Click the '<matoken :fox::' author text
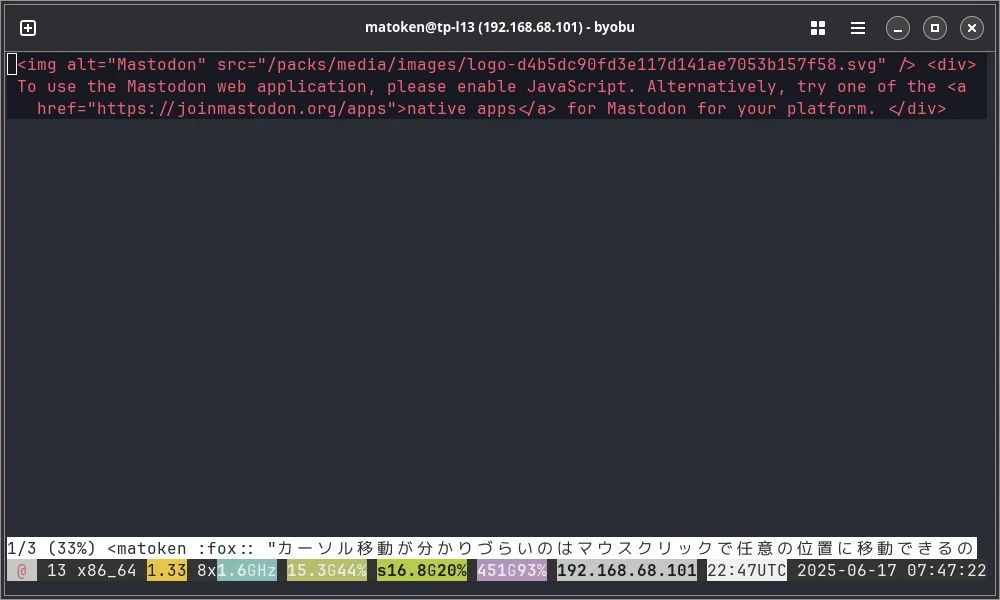 point(180,548)
